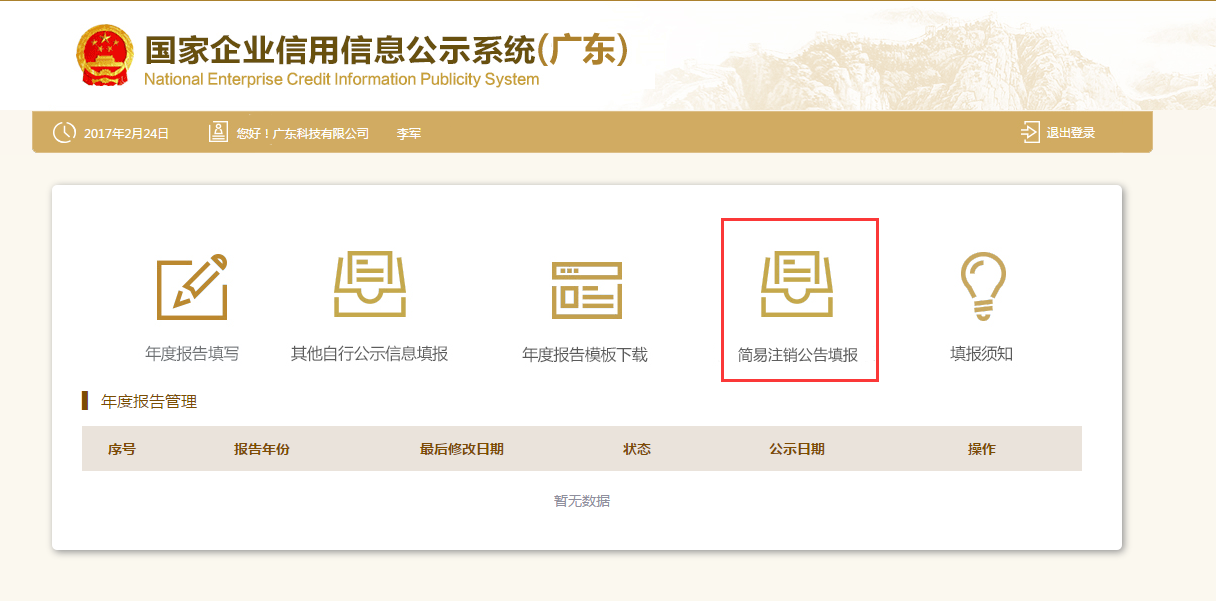Click the national emblem logo
This screenshot has height=601, width=1216.
click(104, 55)
